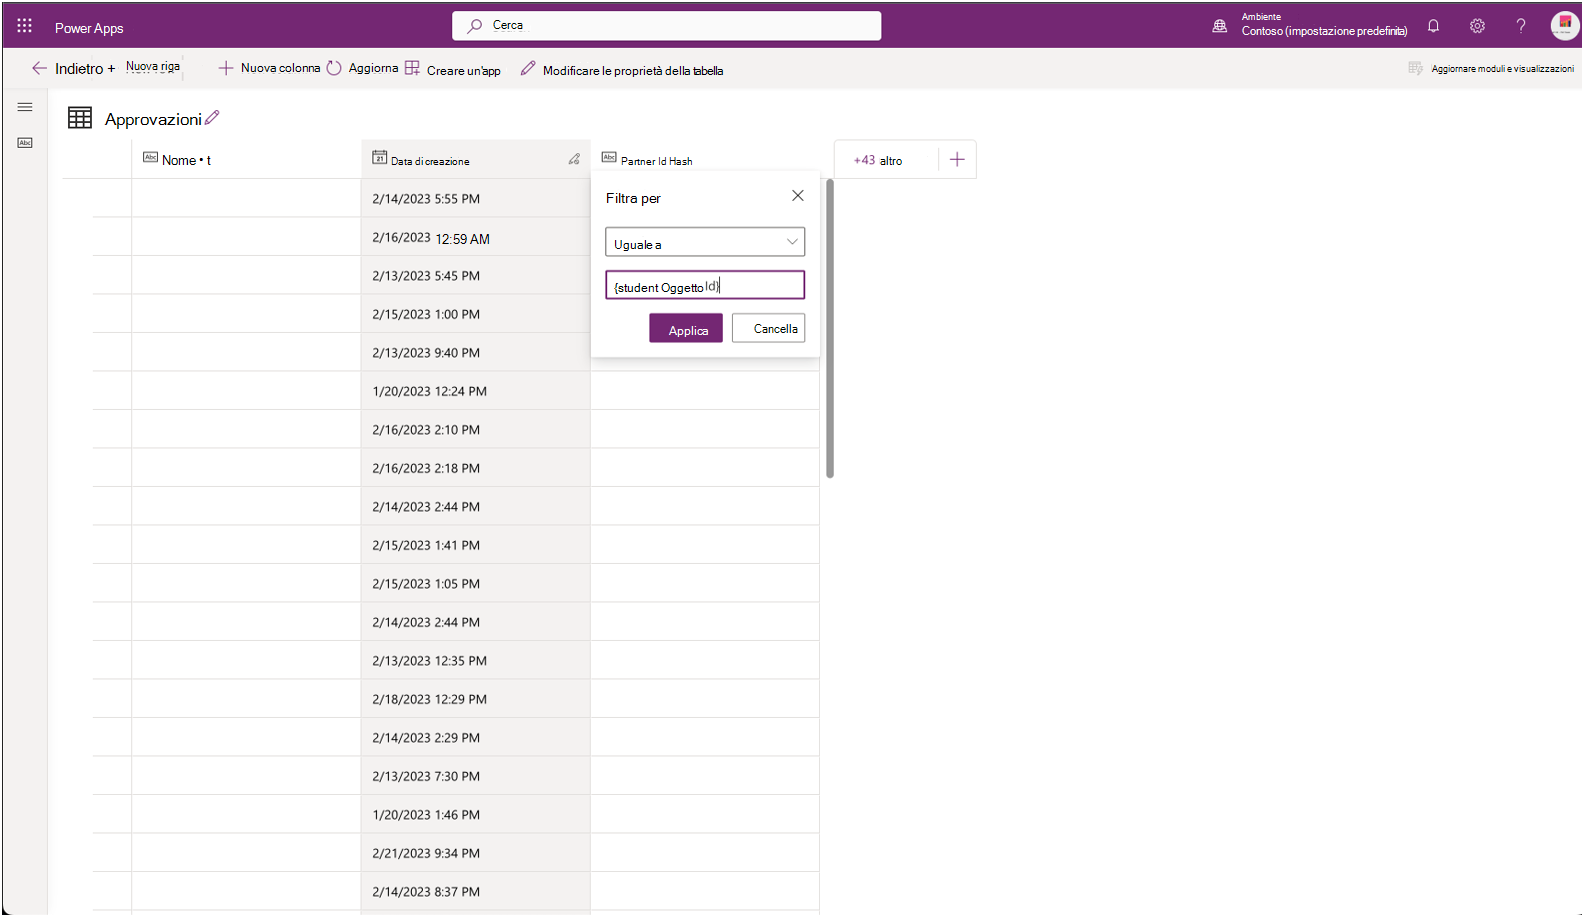Click the plus icon to add a column
The height and width of the screenshot is (916, 1585).
click(957, 159)
